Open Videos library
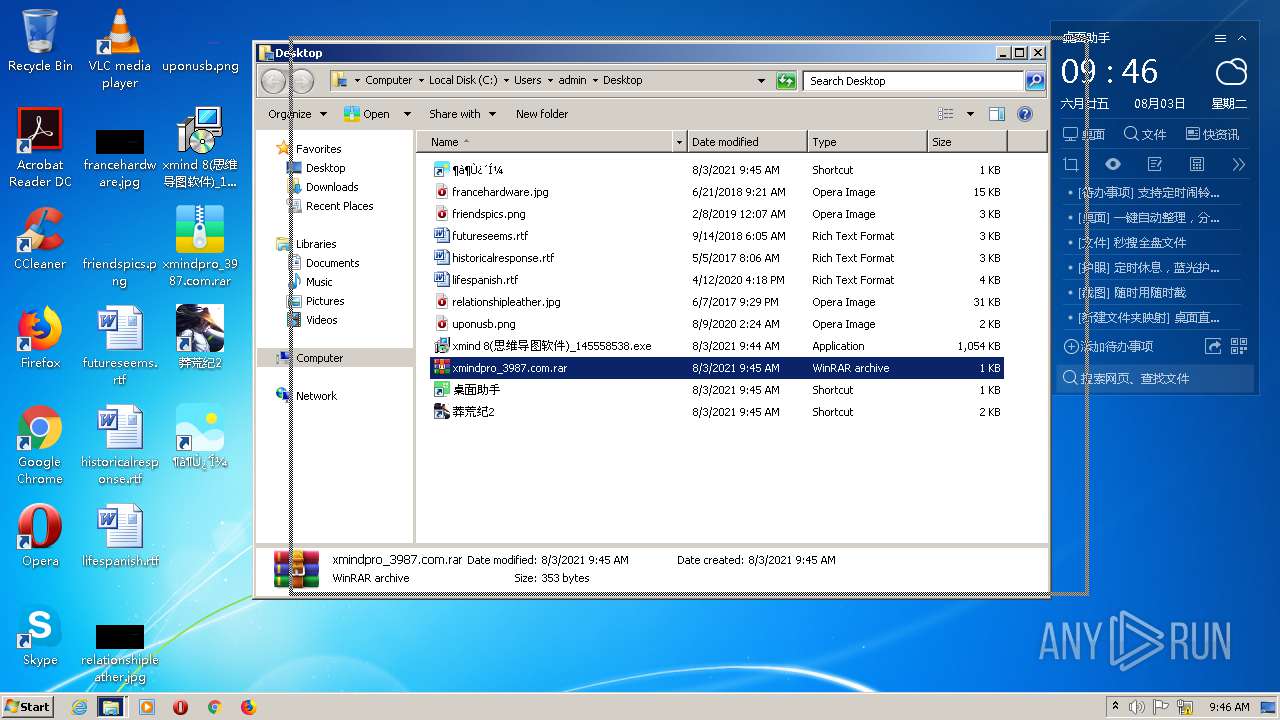 pyautogui.click(x=321, y=320)
